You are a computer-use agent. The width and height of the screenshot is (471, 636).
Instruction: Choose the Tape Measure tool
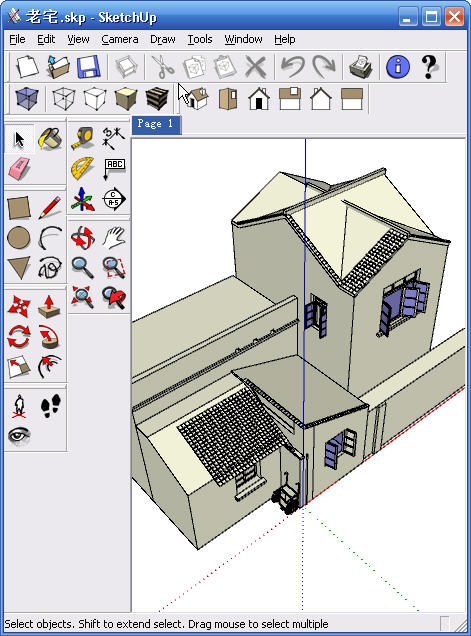tap(83, 138)
